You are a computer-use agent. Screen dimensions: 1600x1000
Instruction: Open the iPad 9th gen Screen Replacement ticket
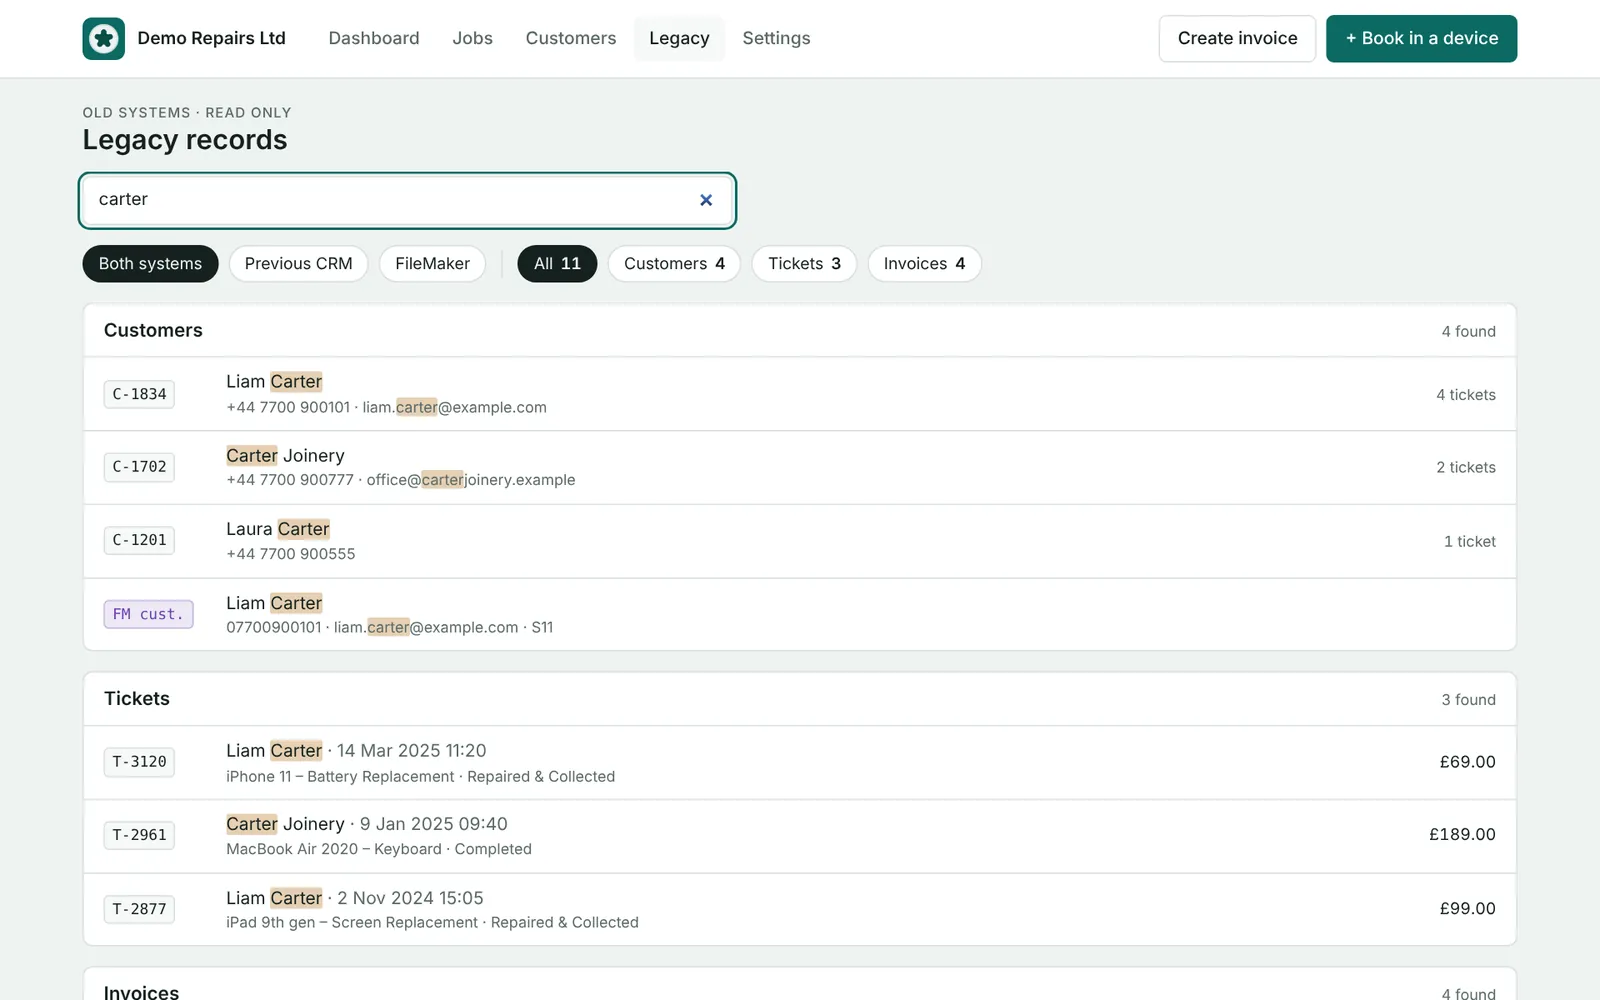click(799, 909)
